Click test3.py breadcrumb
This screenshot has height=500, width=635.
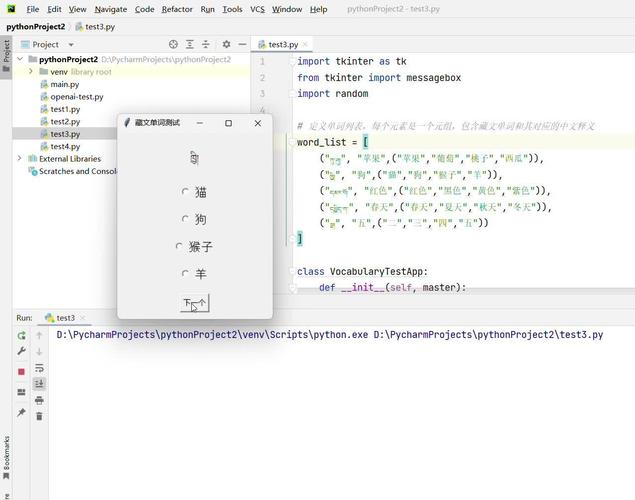(96, 27)
